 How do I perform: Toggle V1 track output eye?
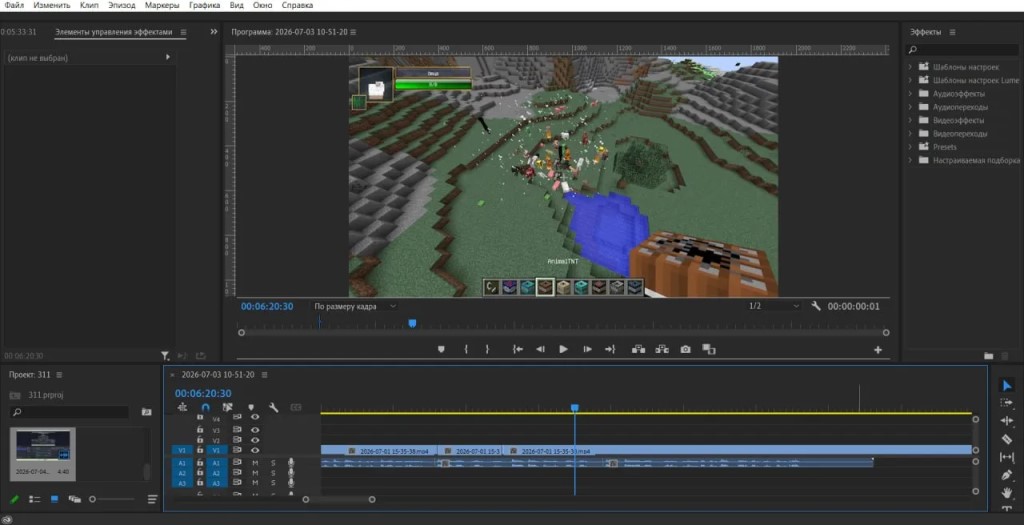(255, 450)
